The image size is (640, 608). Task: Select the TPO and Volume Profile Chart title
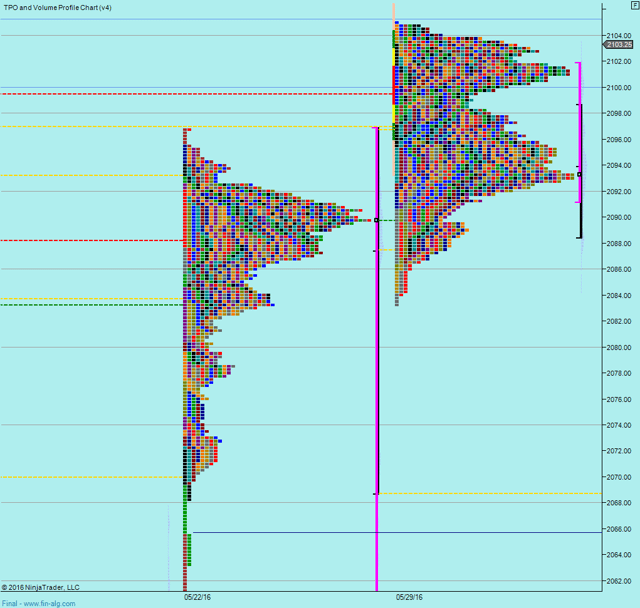pos(57,7)
